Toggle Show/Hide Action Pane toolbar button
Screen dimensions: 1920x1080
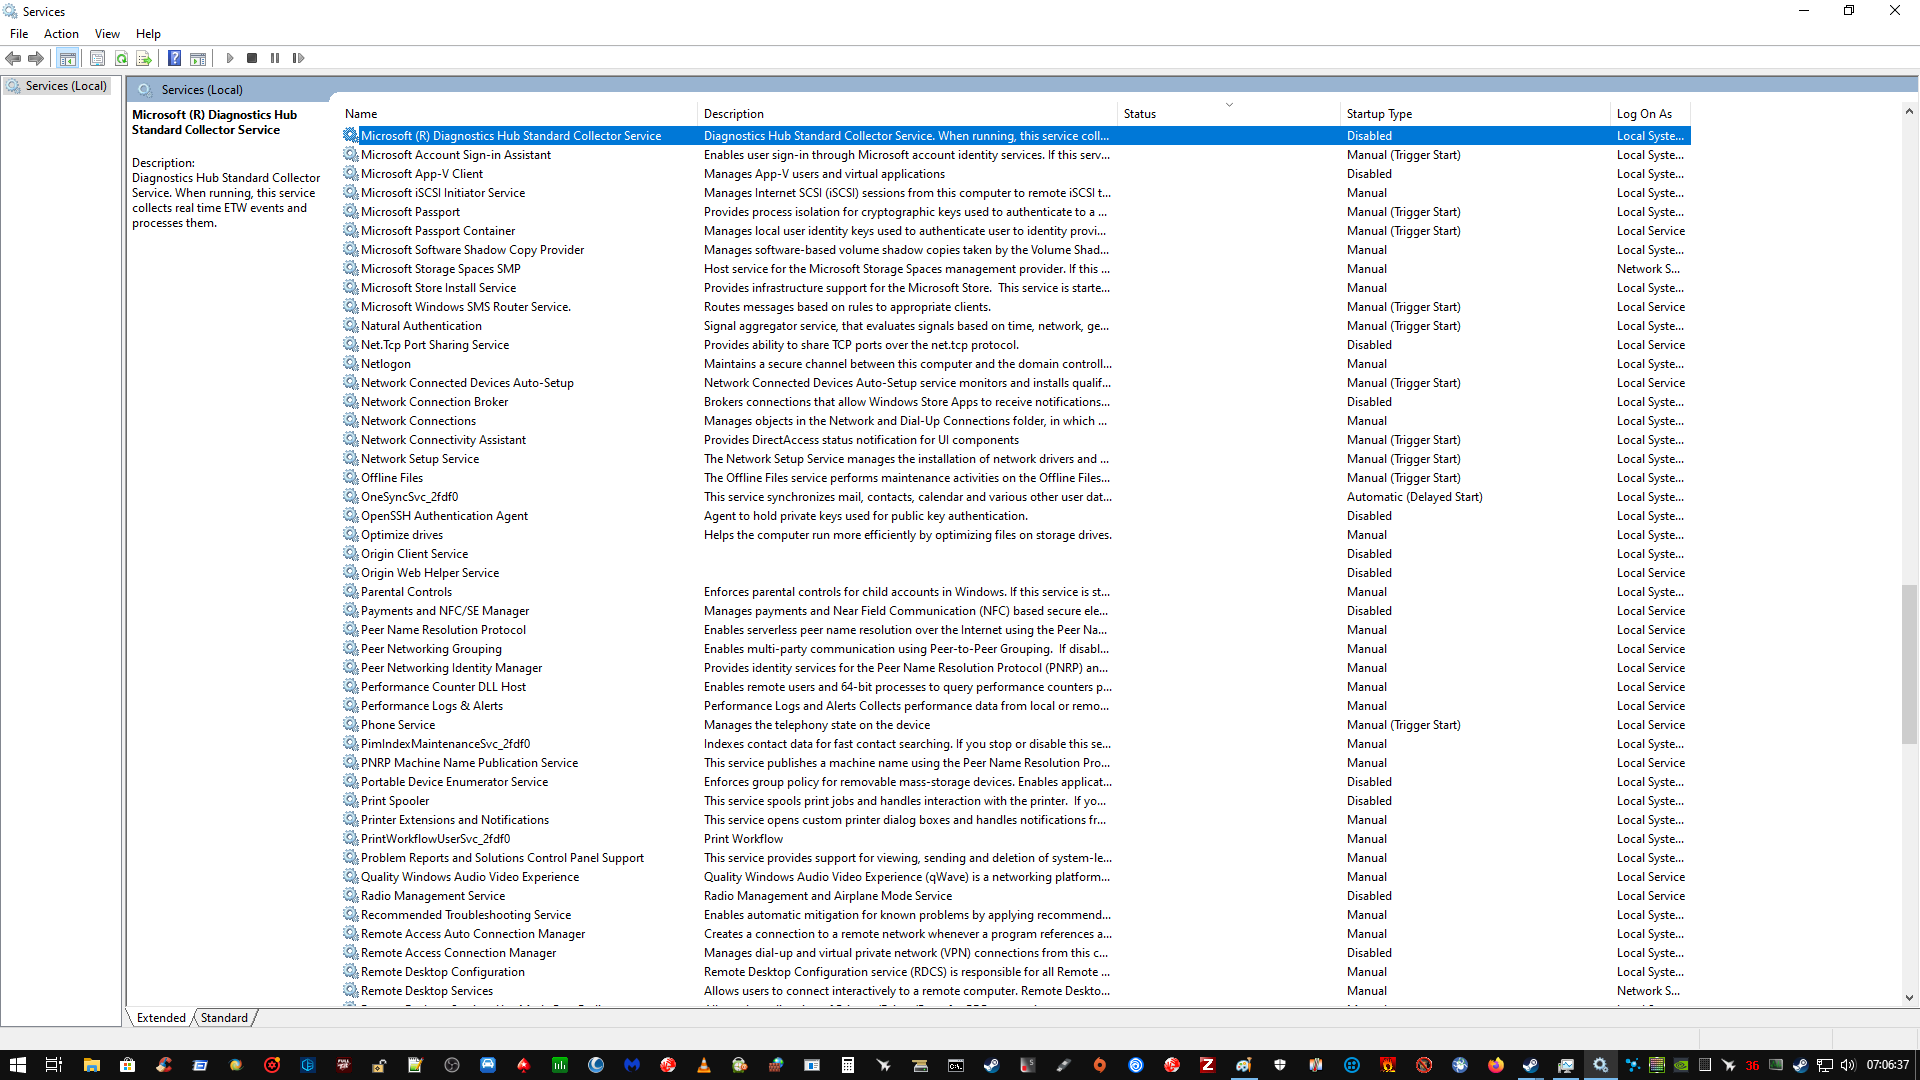click(x=198, y=58)
